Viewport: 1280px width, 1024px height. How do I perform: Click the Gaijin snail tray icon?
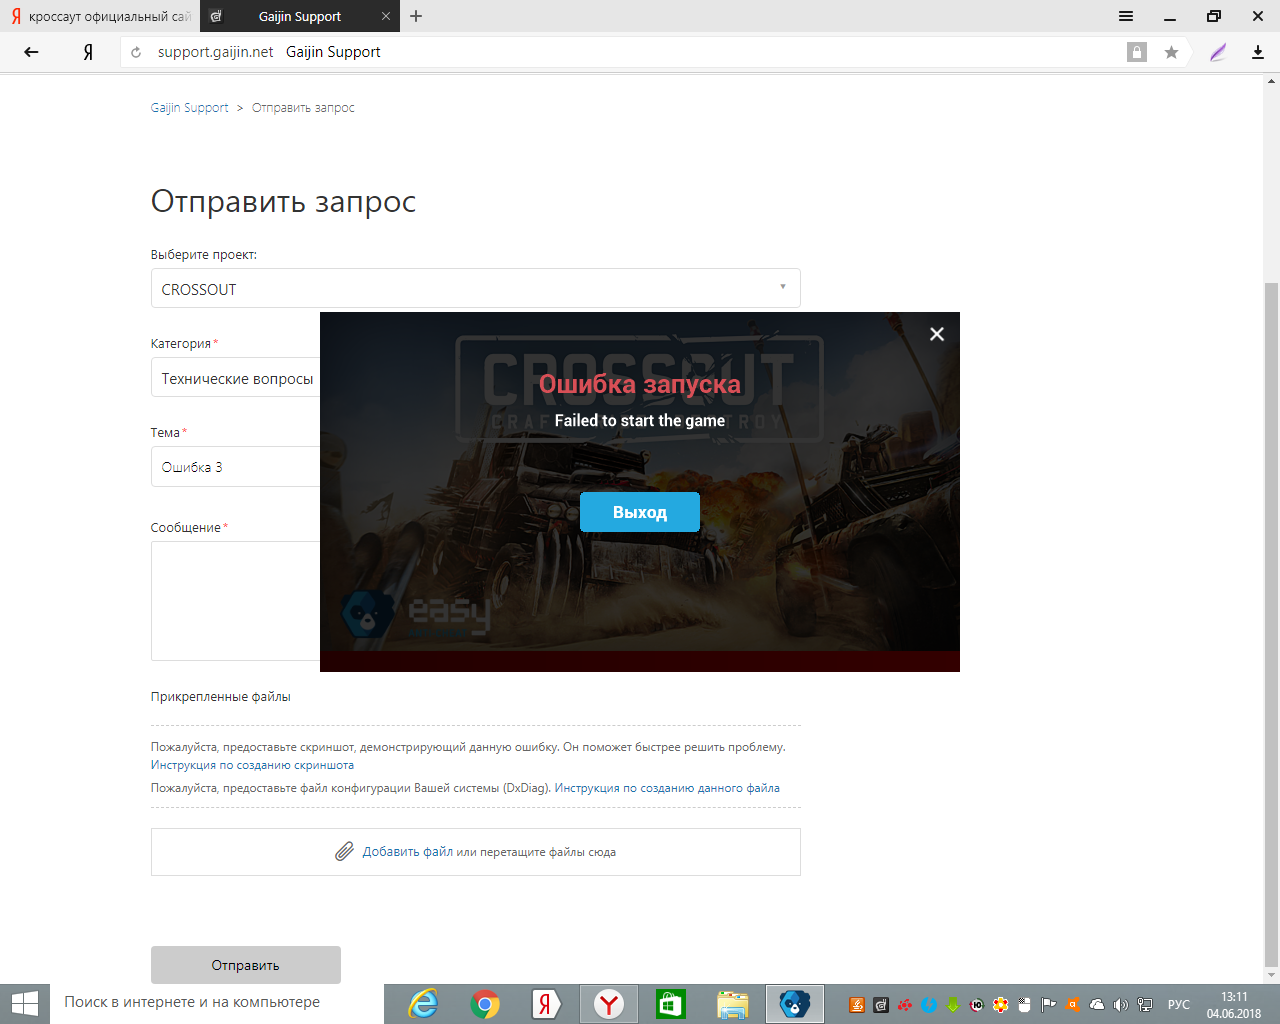[881, 1005]
